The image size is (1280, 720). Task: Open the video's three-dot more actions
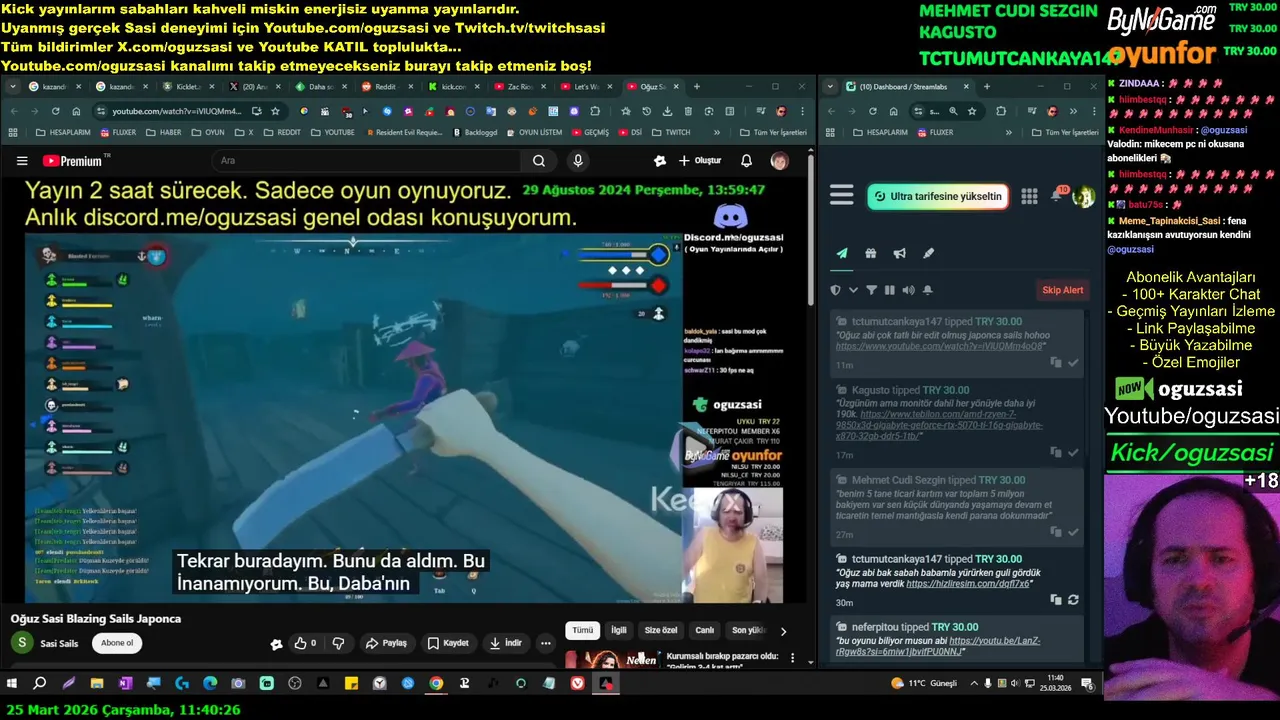[x=545, y=643]
